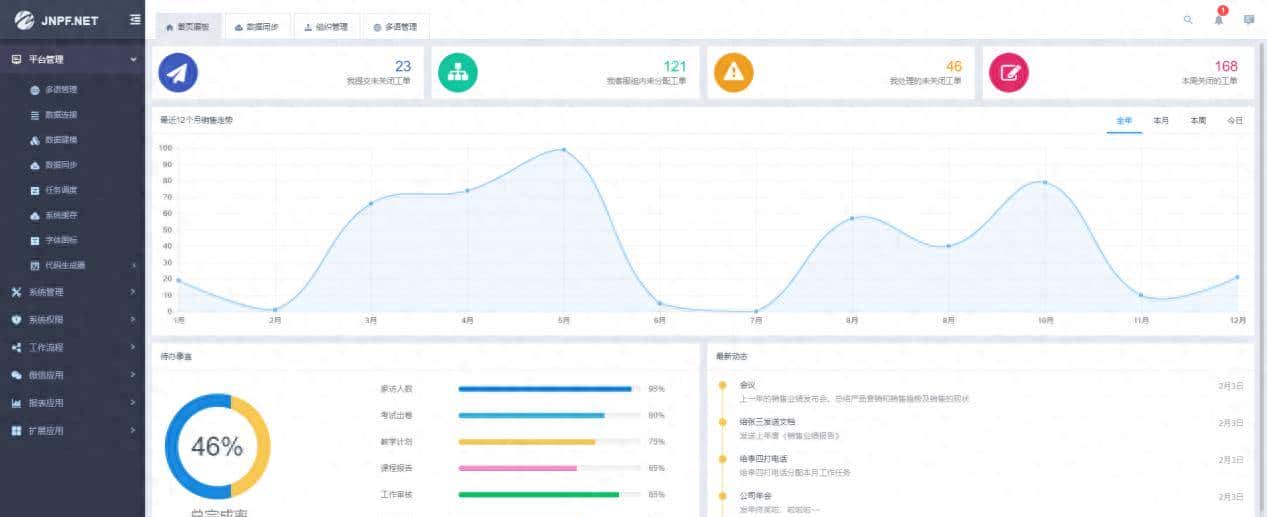Click the blue paper plane icon
1267x517 pixels.
coord(178,72)
